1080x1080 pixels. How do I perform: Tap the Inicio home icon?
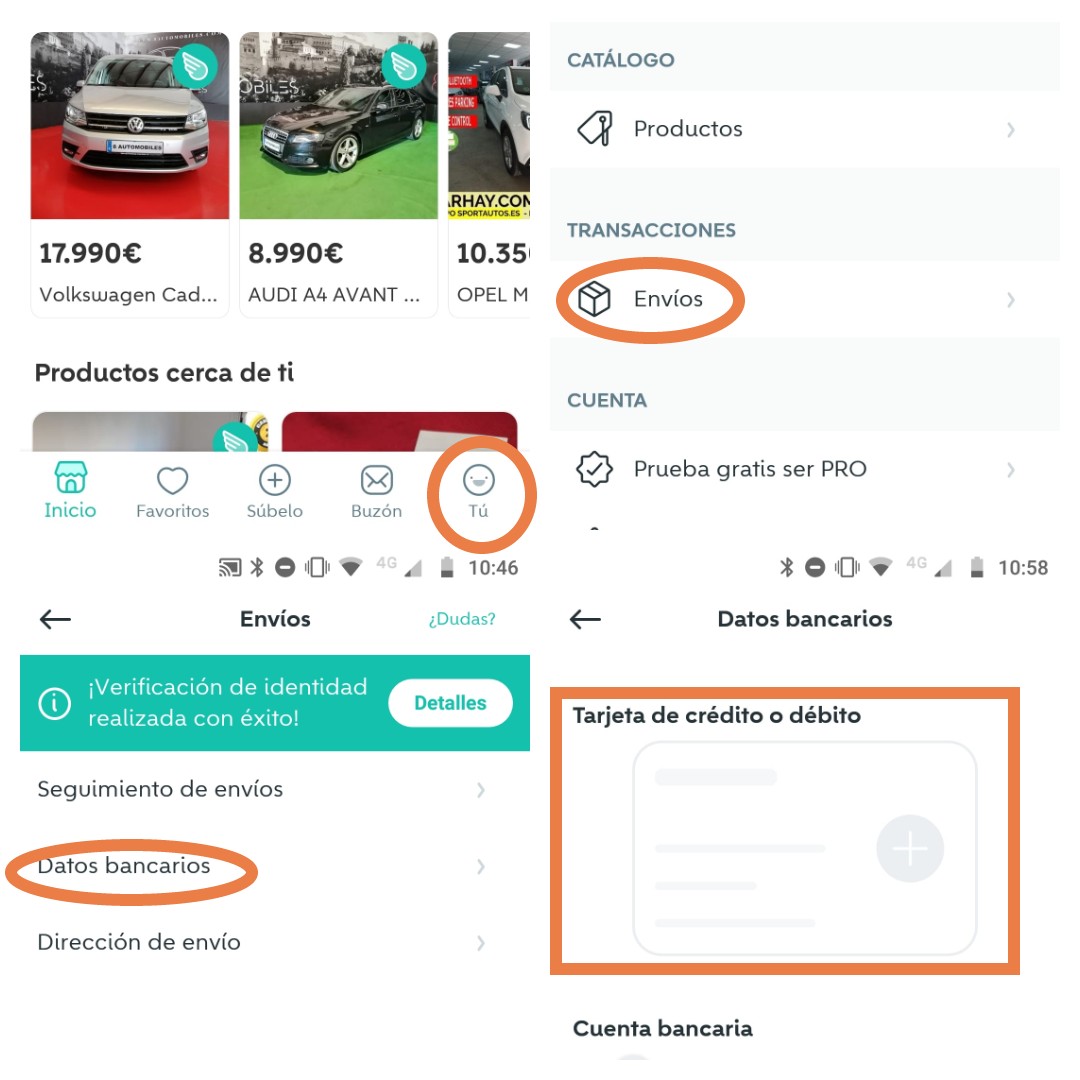70,479
